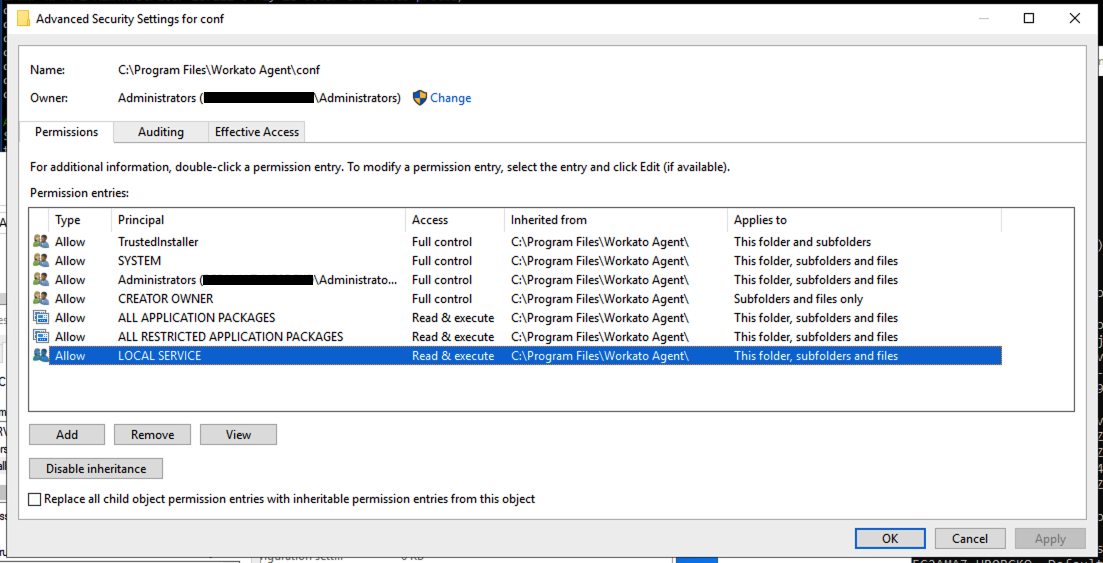1103x563 pixels.
Task: Select the Administrators permission entry
Action: click(517, 279)
